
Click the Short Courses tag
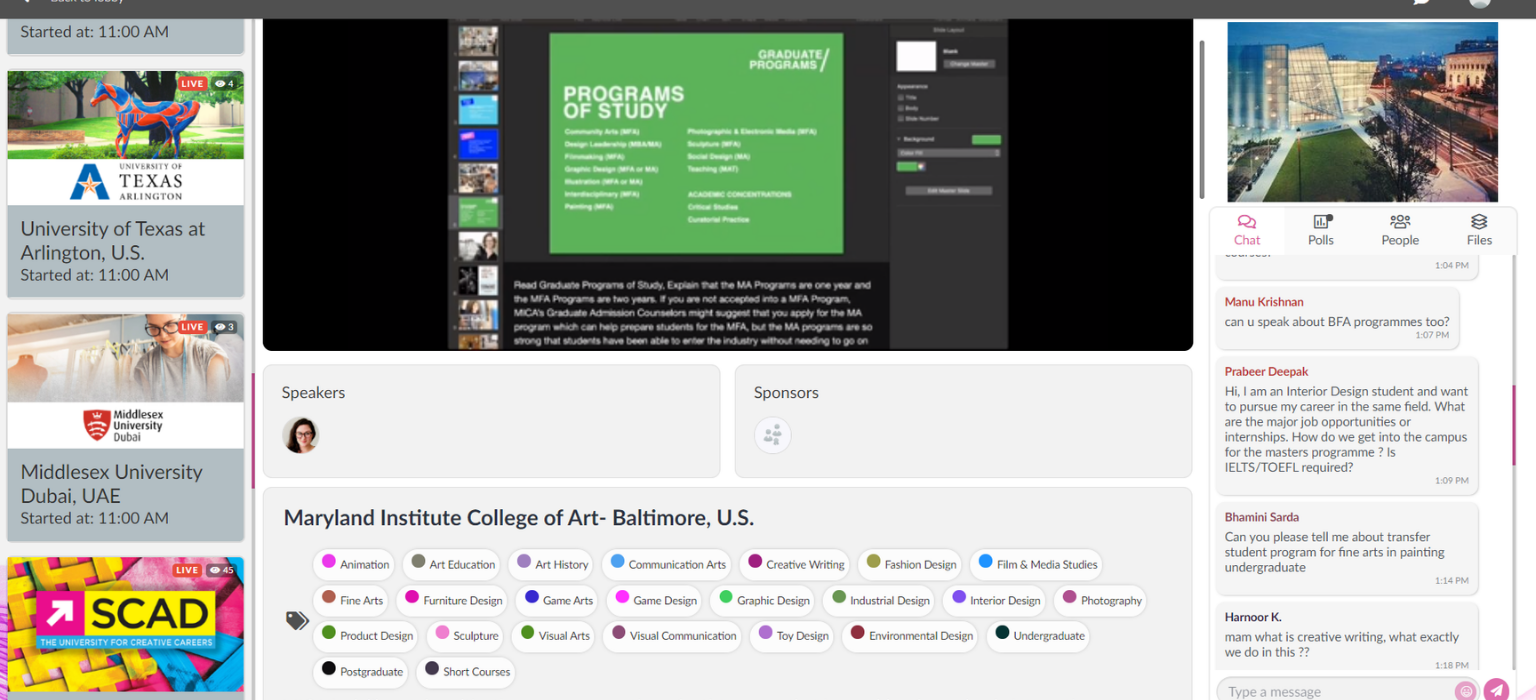(x=467, y=671)
